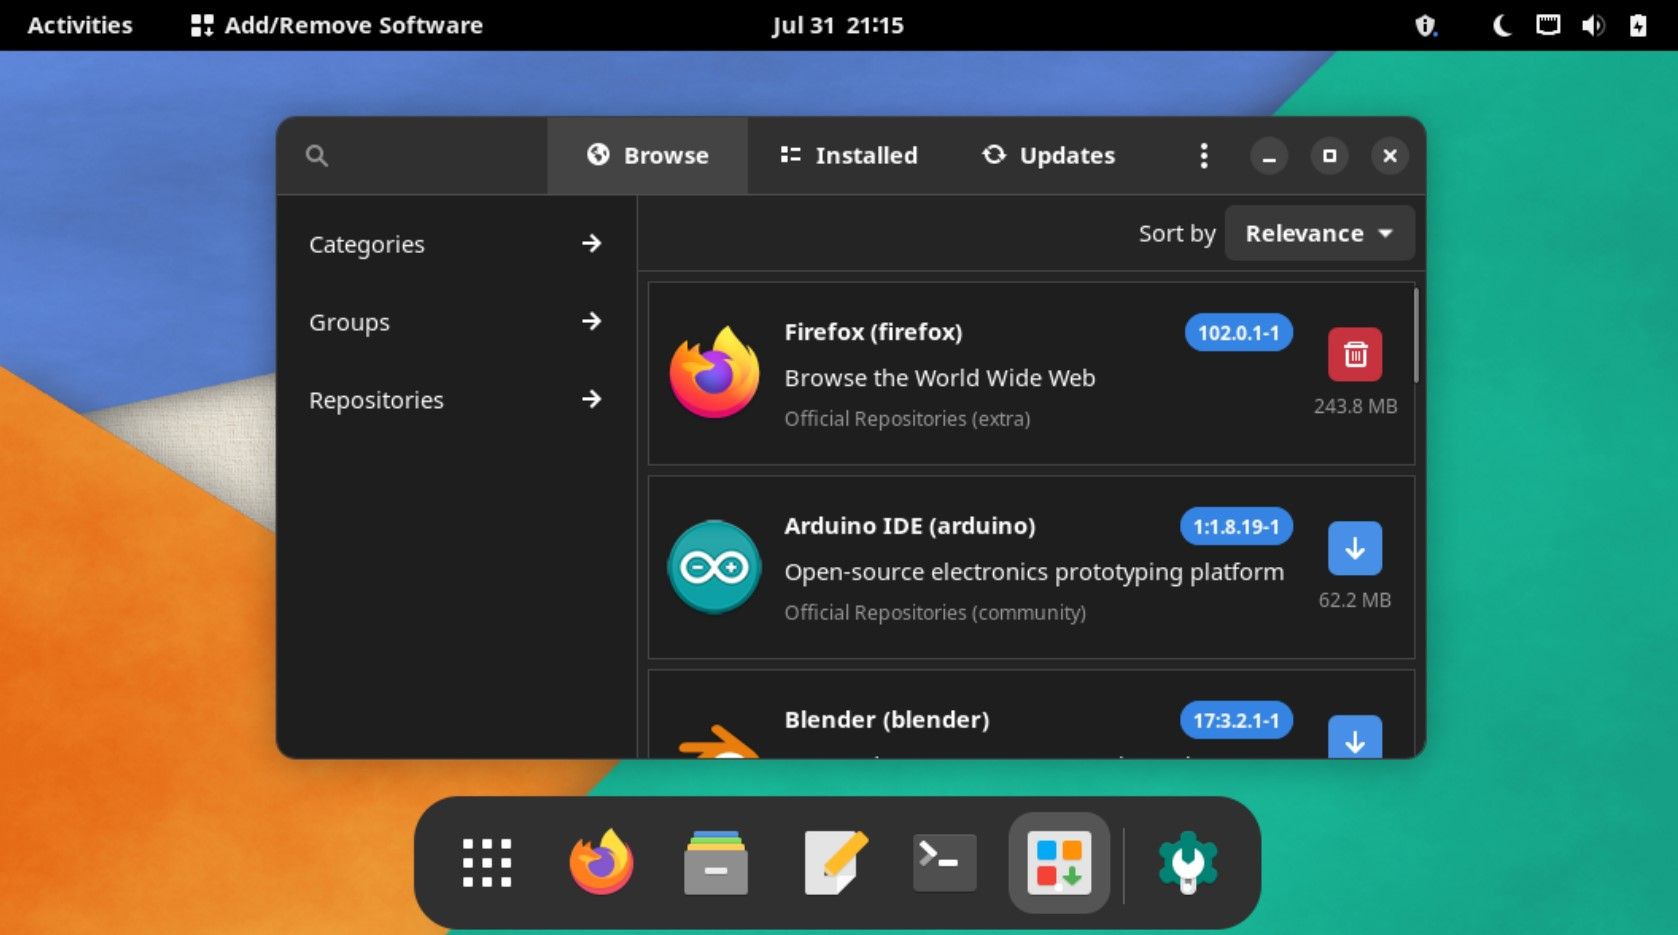Screen dimensions: 1678x935
Task: Expand the Categories section
Action: pyautogui.click(x=456, y=244)
